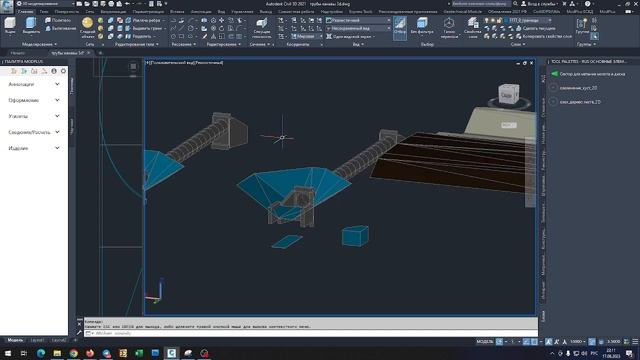Image resolution: width=640 pixels, height=360 pixels.
Task: Expand the Моделирование panel
Action: (39, 44)
